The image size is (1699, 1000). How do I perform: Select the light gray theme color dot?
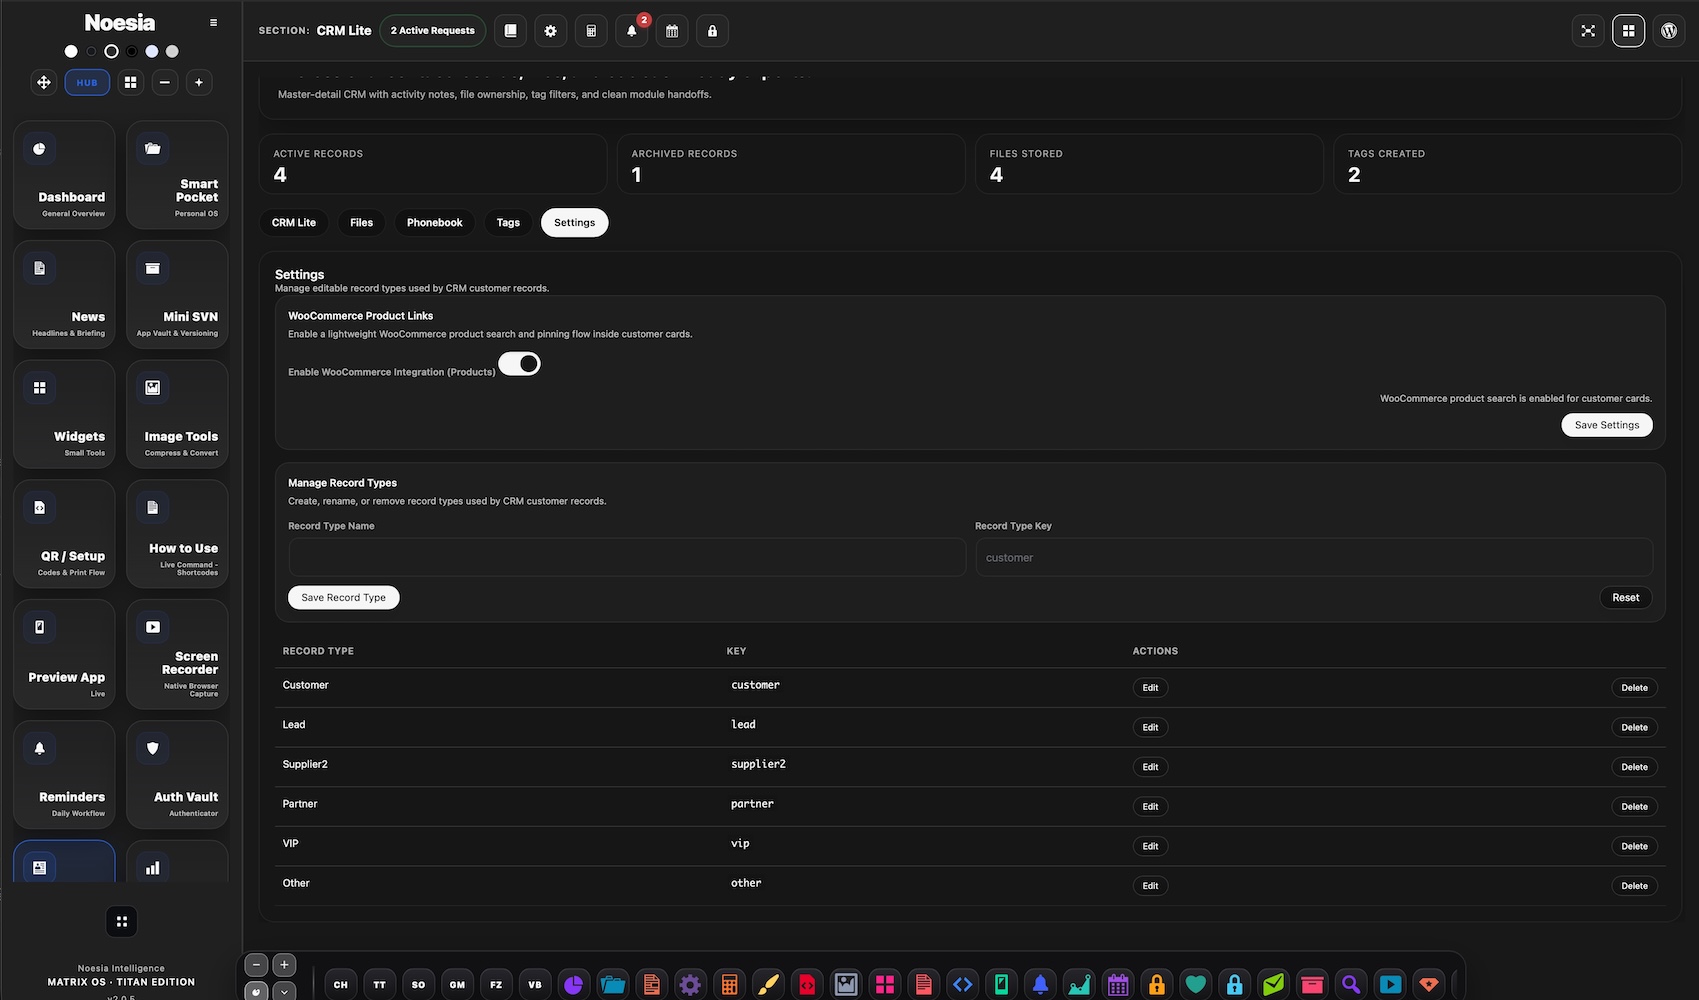(172, 51)
